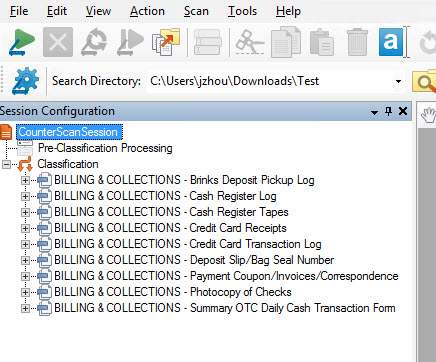Open the Tools menu
This screenshot has height=362, width=436.
242,11
